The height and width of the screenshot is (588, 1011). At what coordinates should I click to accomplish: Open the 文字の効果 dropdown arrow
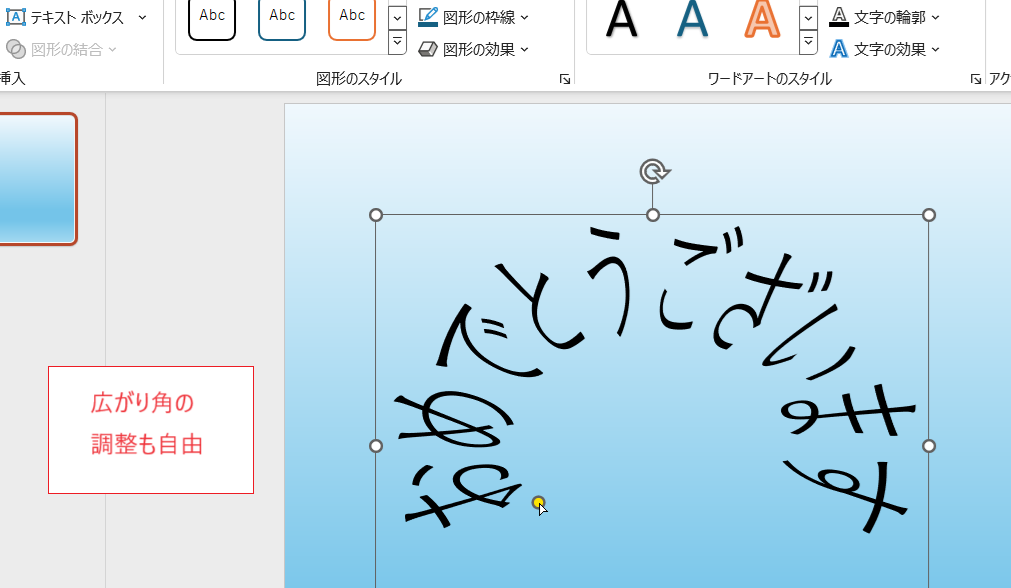[936, 50]
